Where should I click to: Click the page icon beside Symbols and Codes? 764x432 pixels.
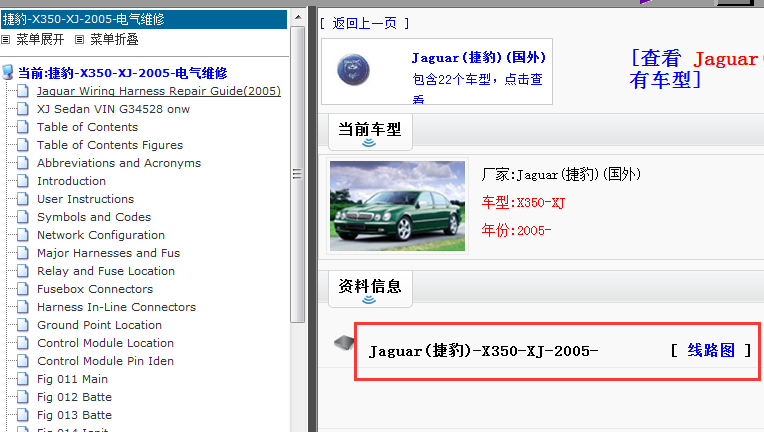click(x=23, y=217)
